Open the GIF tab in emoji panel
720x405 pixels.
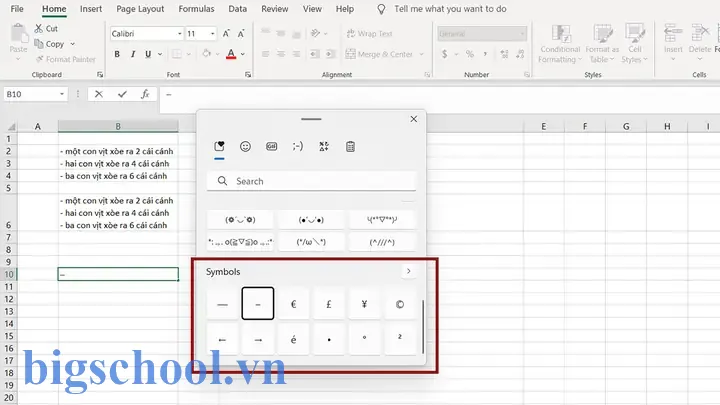point(271,146)
